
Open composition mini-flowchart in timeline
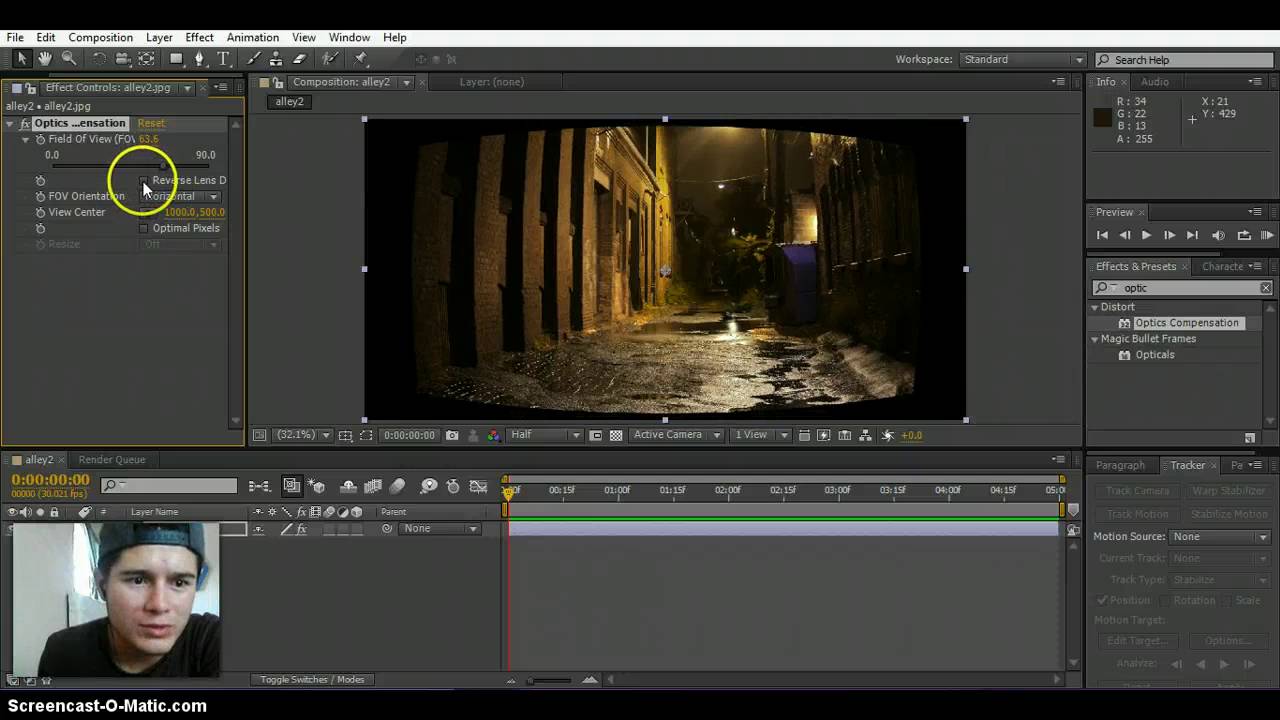click(x=260, y=486)
